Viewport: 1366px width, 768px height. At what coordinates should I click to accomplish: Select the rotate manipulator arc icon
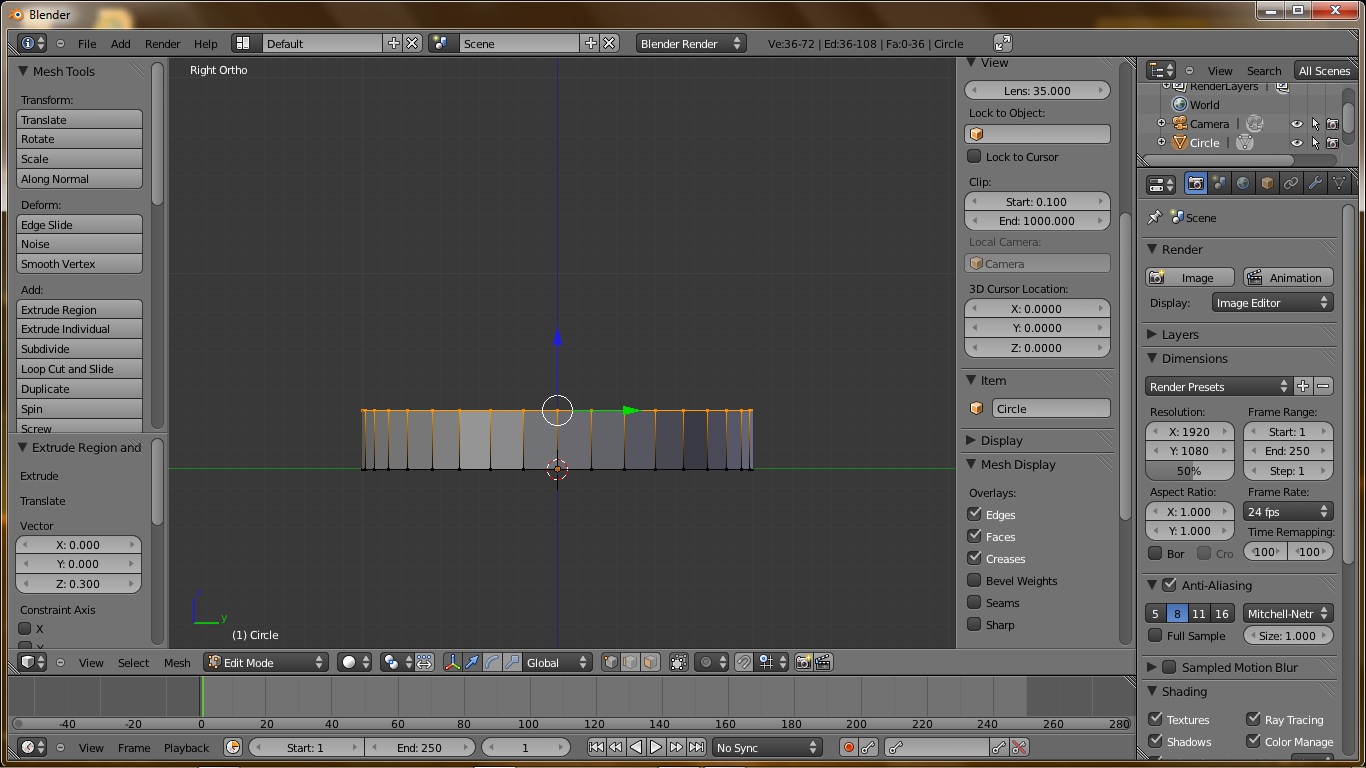click(492, 662)
